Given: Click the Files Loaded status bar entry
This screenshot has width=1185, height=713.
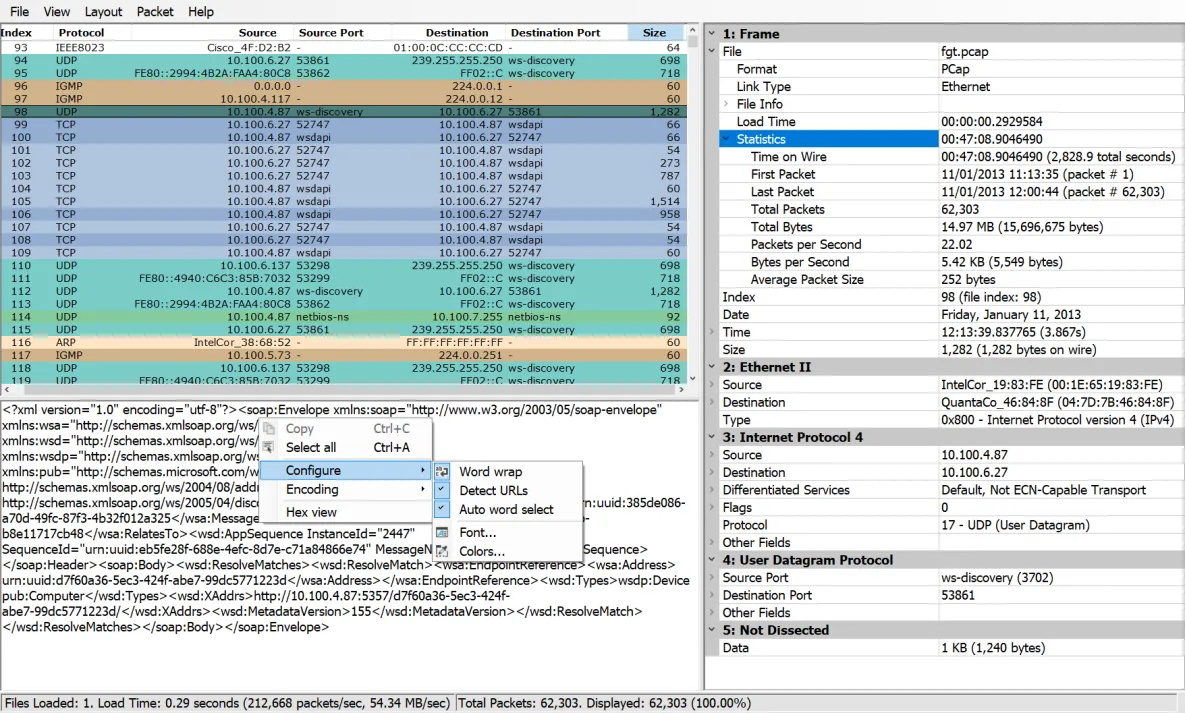Looking at the screenshot, I should (227, 703).
